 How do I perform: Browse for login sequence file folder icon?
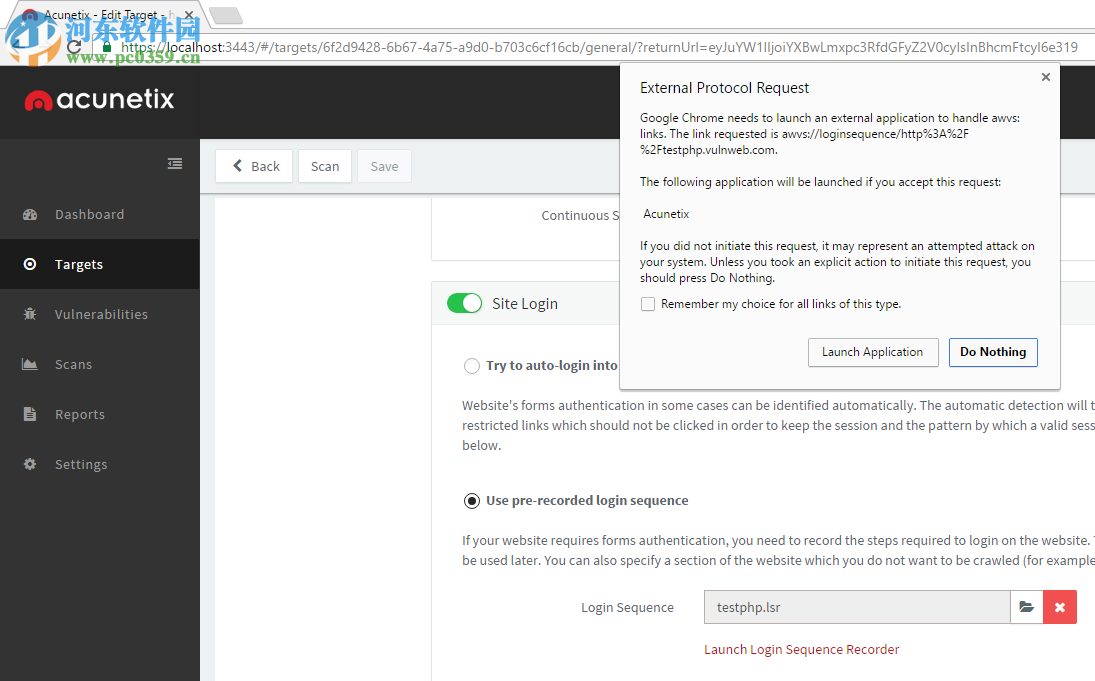click(1027, 607)
